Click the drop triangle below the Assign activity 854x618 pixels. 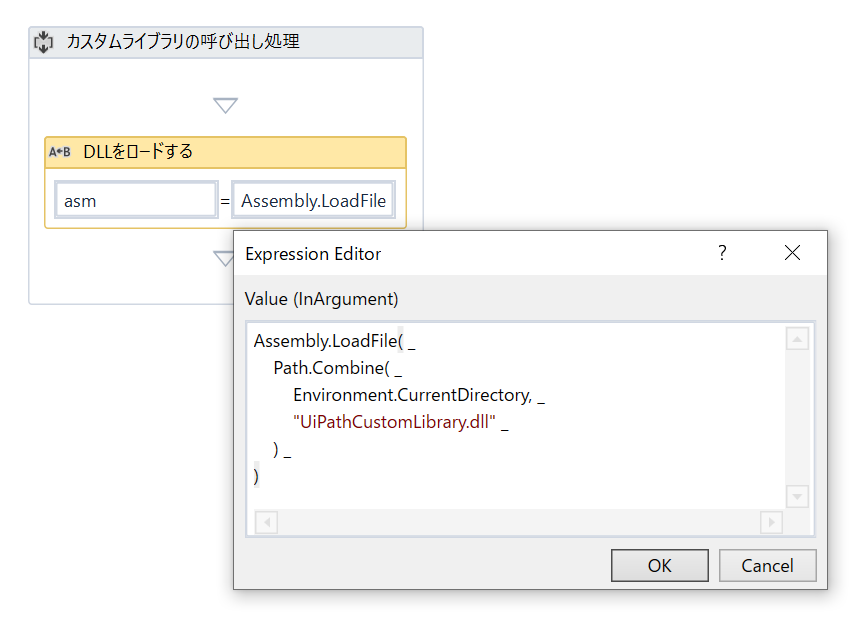pyautogui.click(x=223, y=258)
